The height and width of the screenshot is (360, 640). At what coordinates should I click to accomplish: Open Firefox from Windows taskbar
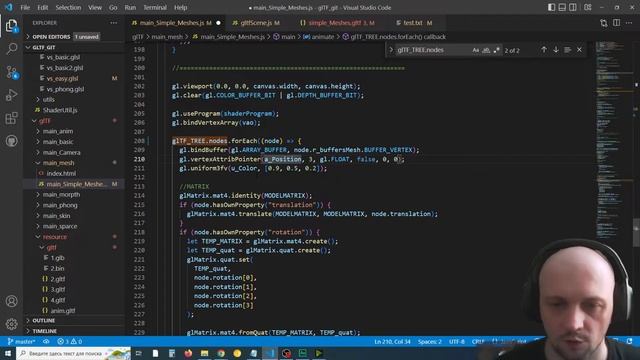pos(188,353)
